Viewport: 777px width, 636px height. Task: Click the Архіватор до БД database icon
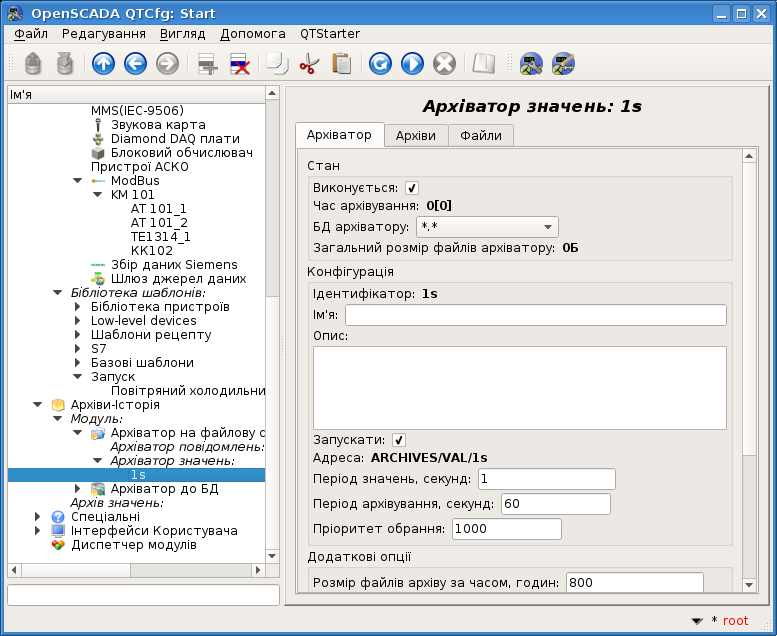98,489
